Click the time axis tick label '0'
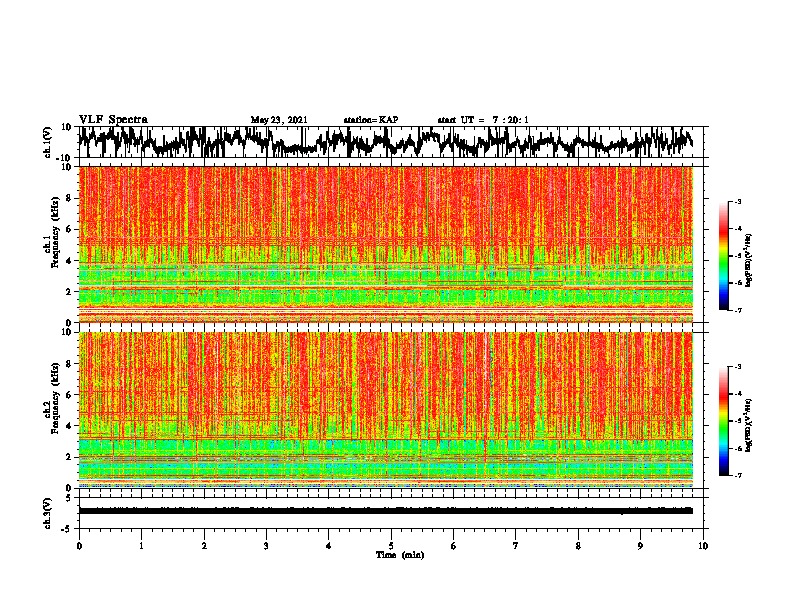Screen dimensions: 792x612 pos(79,546)
